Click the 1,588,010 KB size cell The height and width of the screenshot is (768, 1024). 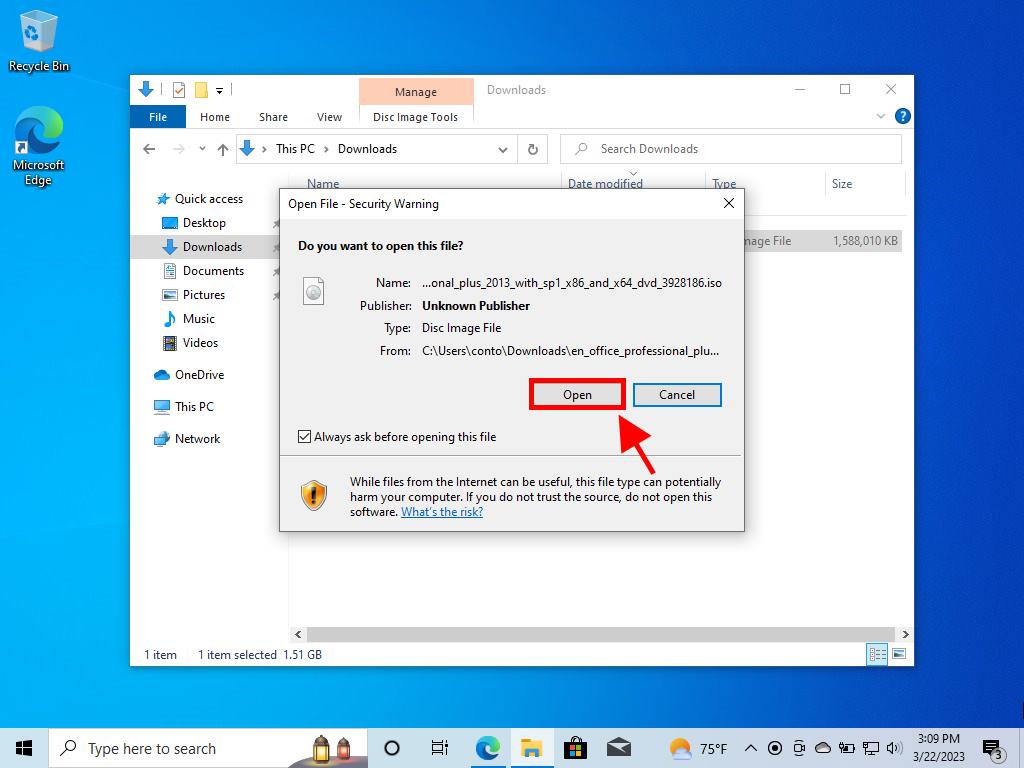coord(865,241)
